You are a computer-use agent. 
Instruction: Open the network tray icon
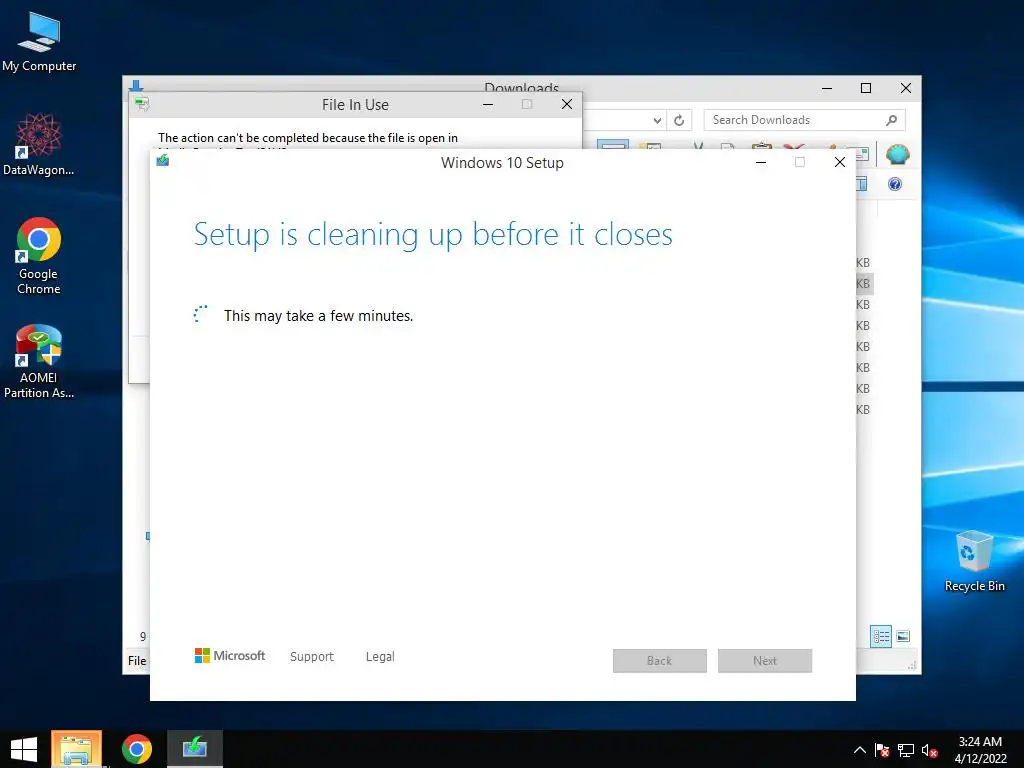[906, 750]
